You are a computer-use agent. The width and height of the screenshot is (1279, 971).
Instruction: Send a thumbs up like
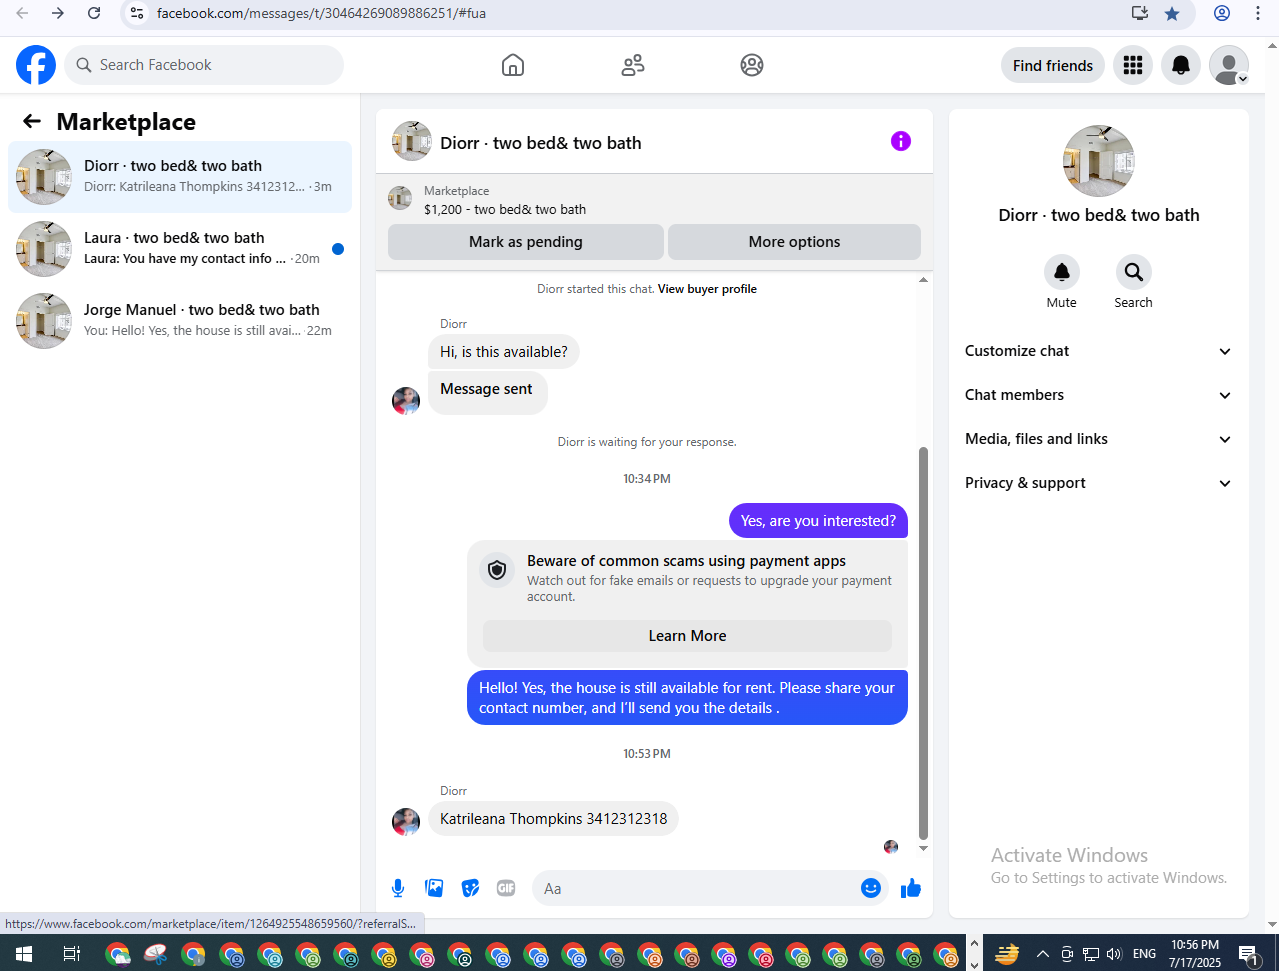[x=911, y=888]
